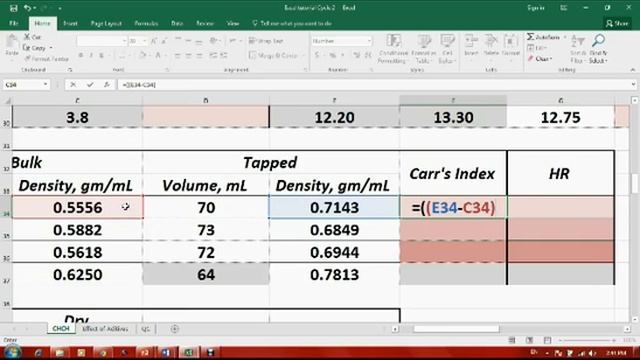Open the Merge & Center dropdown arrow

click(304, 55)
